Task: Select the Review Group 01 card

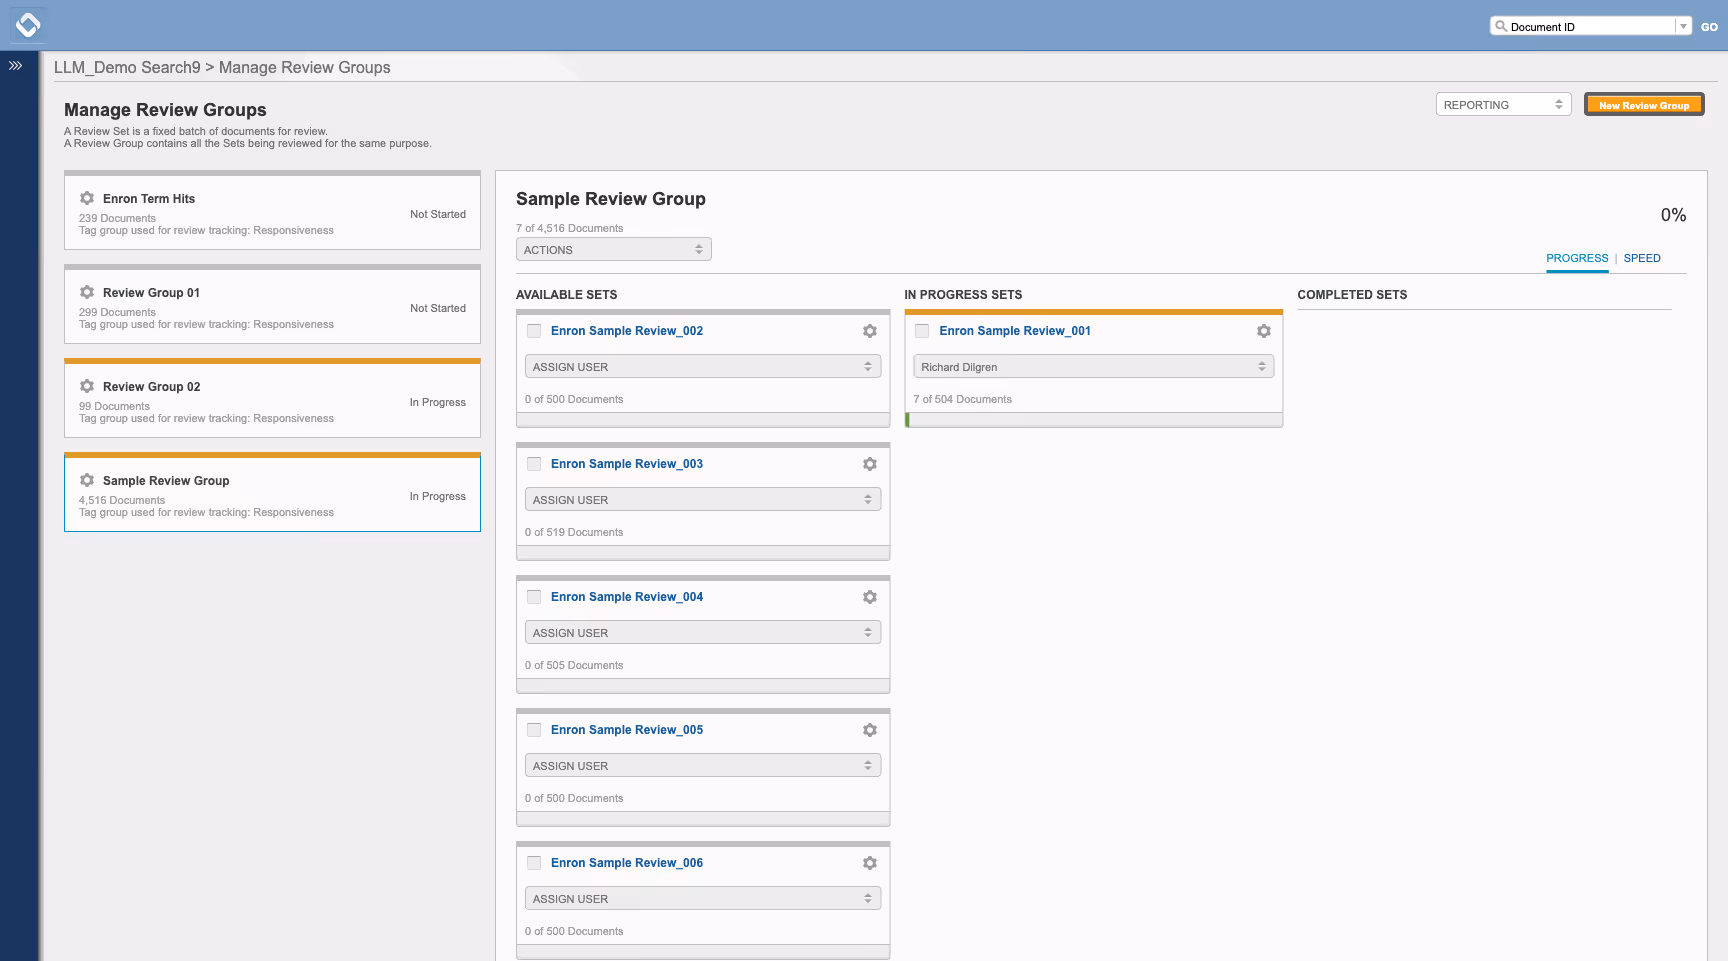Action: coord(272,304)
